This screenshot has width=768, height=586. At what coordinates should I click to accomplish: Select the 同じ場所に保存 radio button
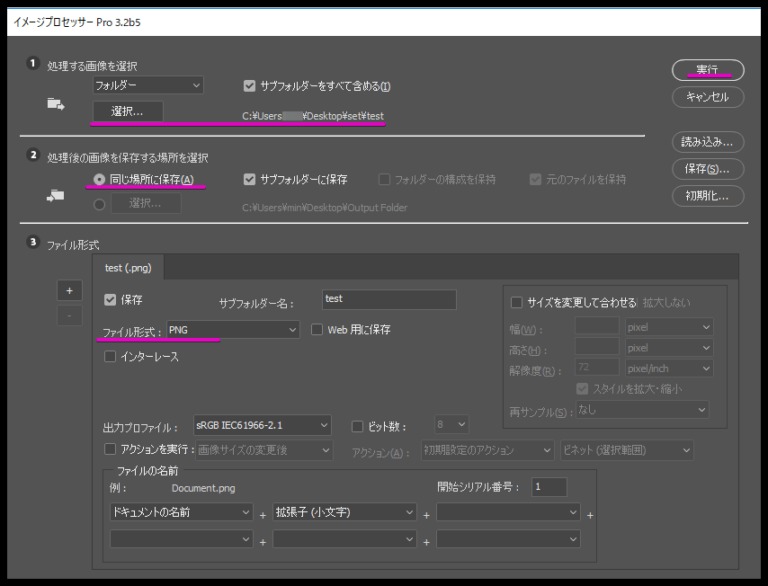tap(100, 180)
